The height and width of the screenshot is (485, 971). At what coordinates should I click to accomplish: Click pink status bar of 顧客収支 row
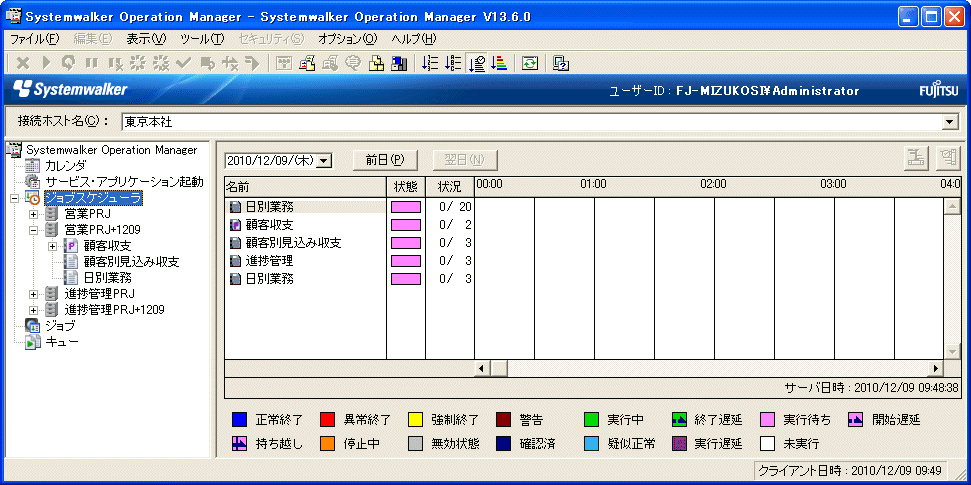(406, 225)
